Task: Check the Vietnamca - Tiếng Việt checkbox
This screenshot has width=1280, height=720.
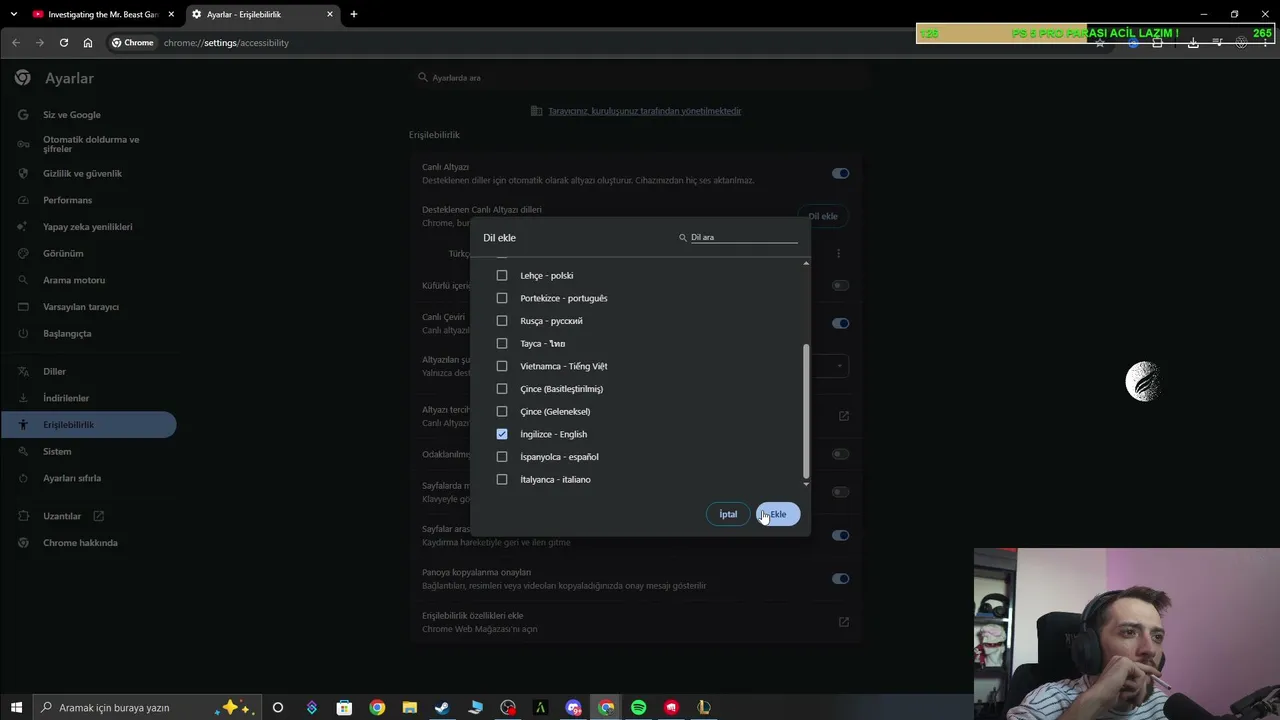Action: pyautogui.click(x=502, y=366)
